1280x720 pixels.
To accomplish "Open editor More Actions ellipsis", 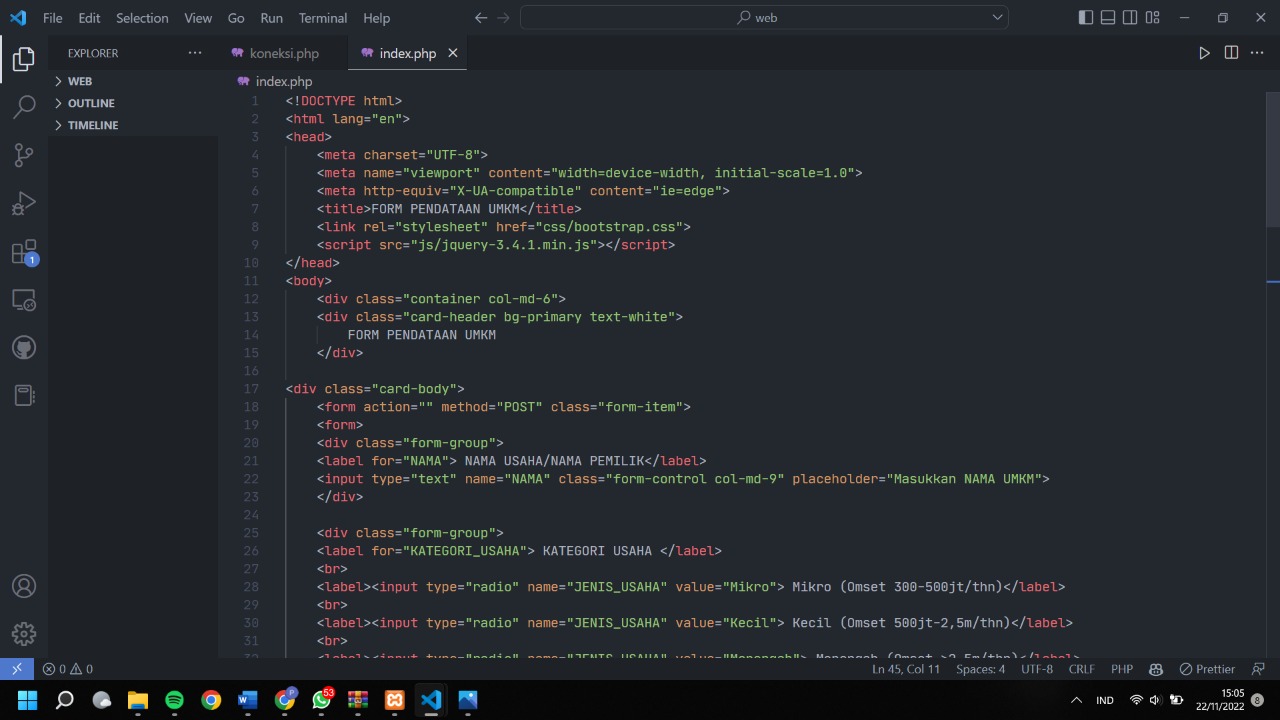I will pyautogui.click(x=1256, y=53).
